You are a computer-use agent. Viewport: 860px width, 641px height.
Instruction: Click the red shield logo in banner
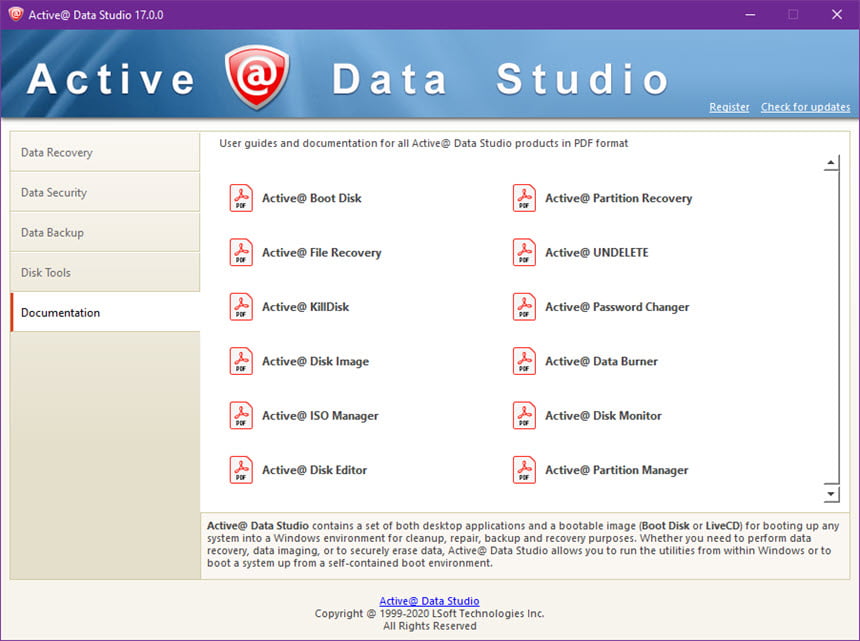tap(257, 77)
